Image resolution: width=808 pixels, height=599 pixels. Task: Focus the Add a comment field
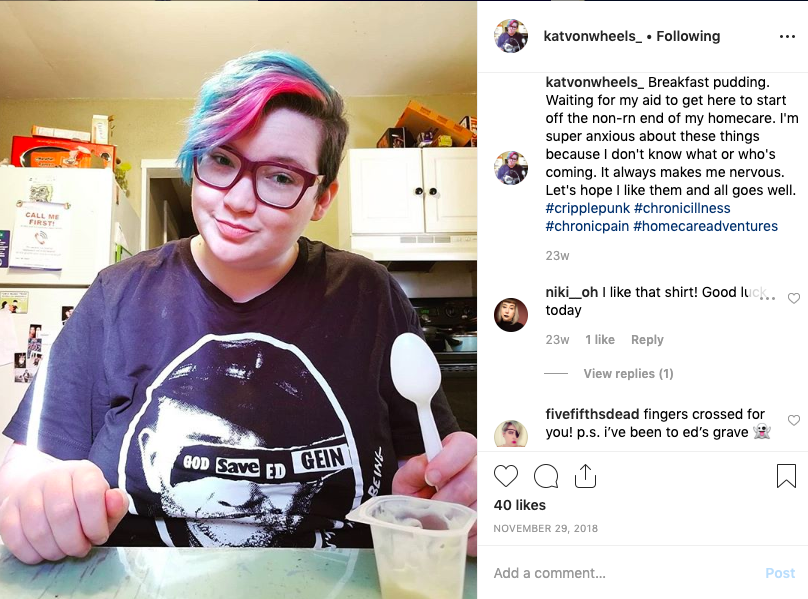pos(626,573)
